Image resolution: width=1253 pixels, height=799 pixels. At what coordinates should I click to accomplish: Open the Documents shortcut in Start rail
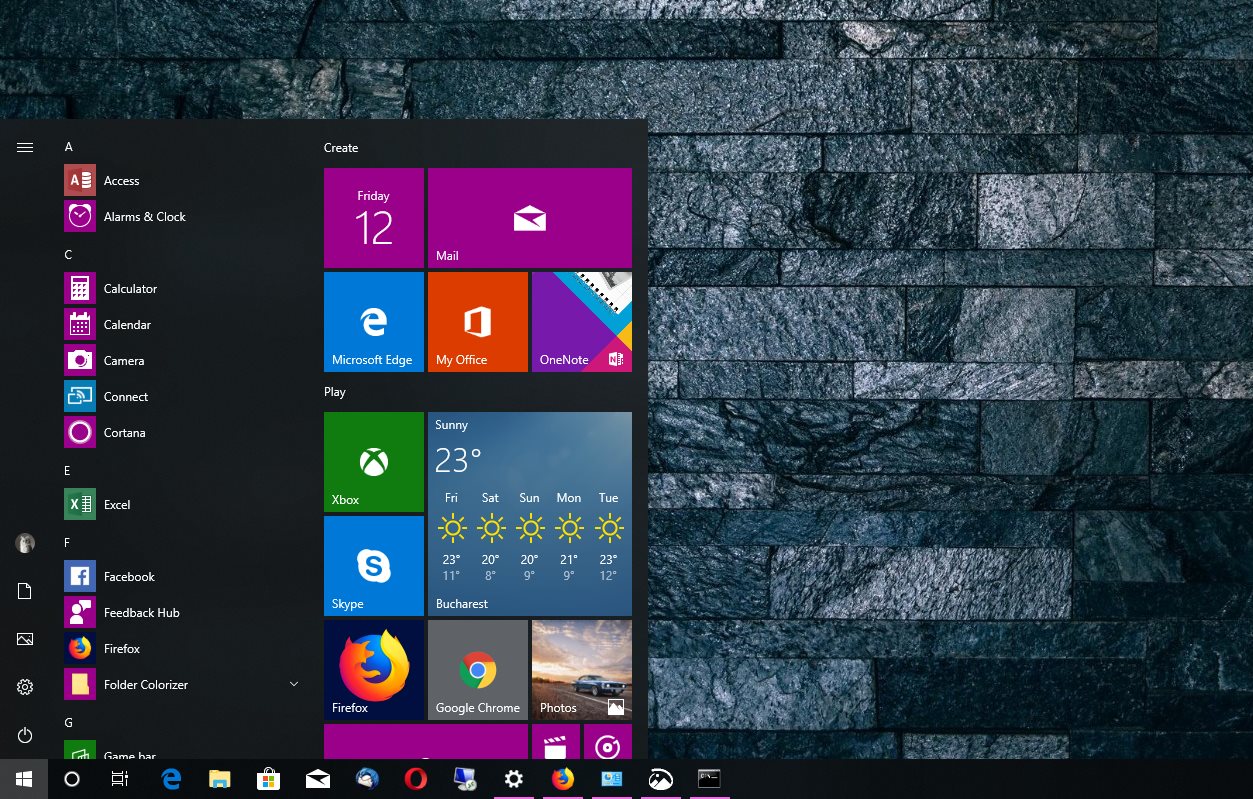[25, 591]
